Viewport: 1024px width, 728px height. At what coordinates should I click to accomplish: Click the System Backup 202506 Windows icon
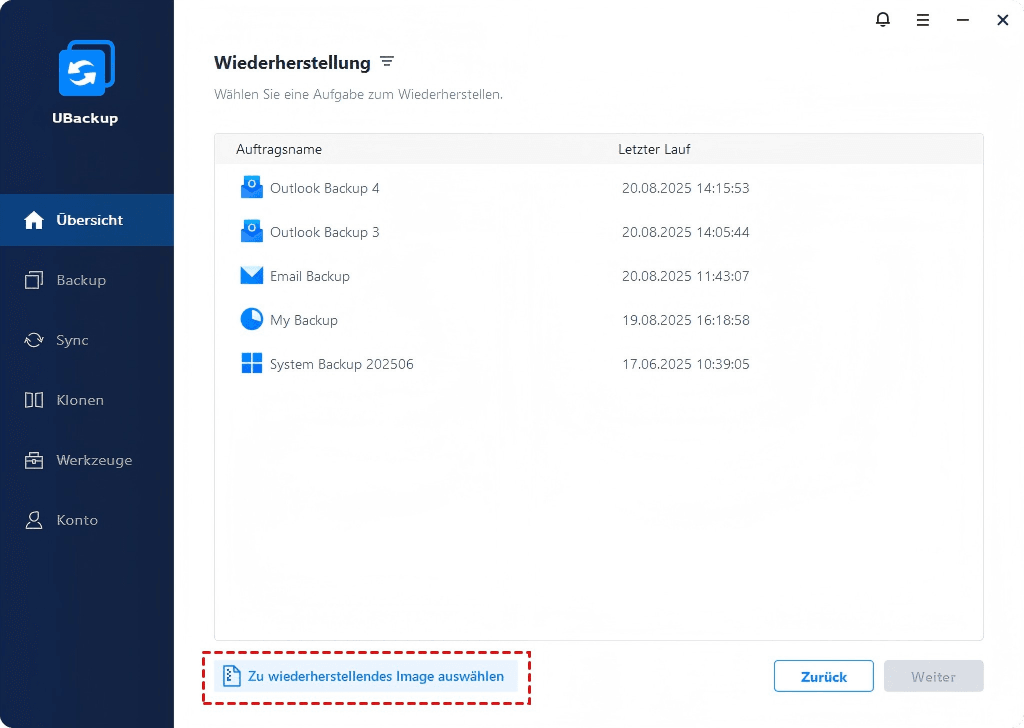click(x=251, y=364)
